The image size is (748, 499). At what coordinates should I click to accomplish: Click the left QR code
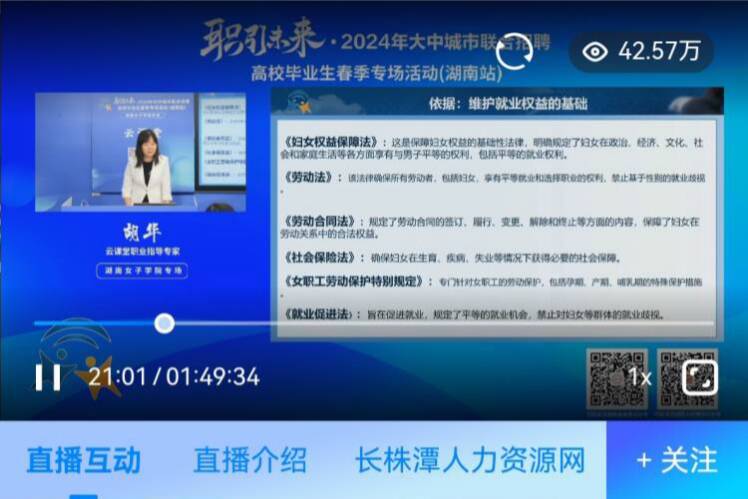tap(617, 377)
